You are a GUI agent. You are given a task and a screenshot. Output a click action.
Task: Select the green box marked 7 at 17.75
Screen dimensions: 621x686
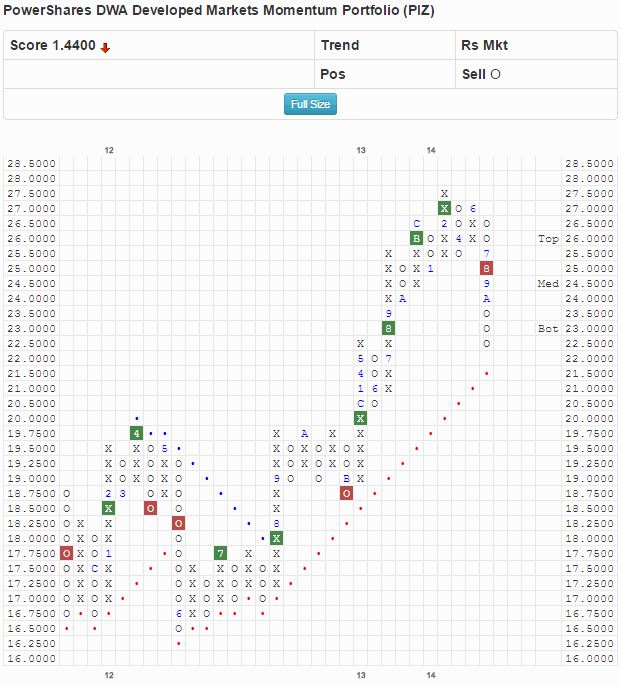[x=220, y=553]
